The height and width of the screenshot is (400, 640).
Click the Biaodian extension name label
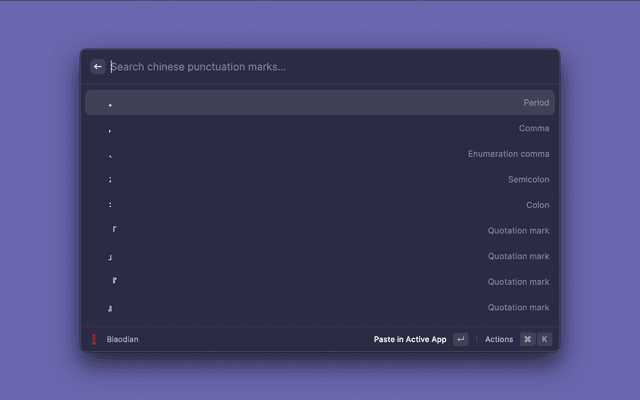click(x=123, y=339)
